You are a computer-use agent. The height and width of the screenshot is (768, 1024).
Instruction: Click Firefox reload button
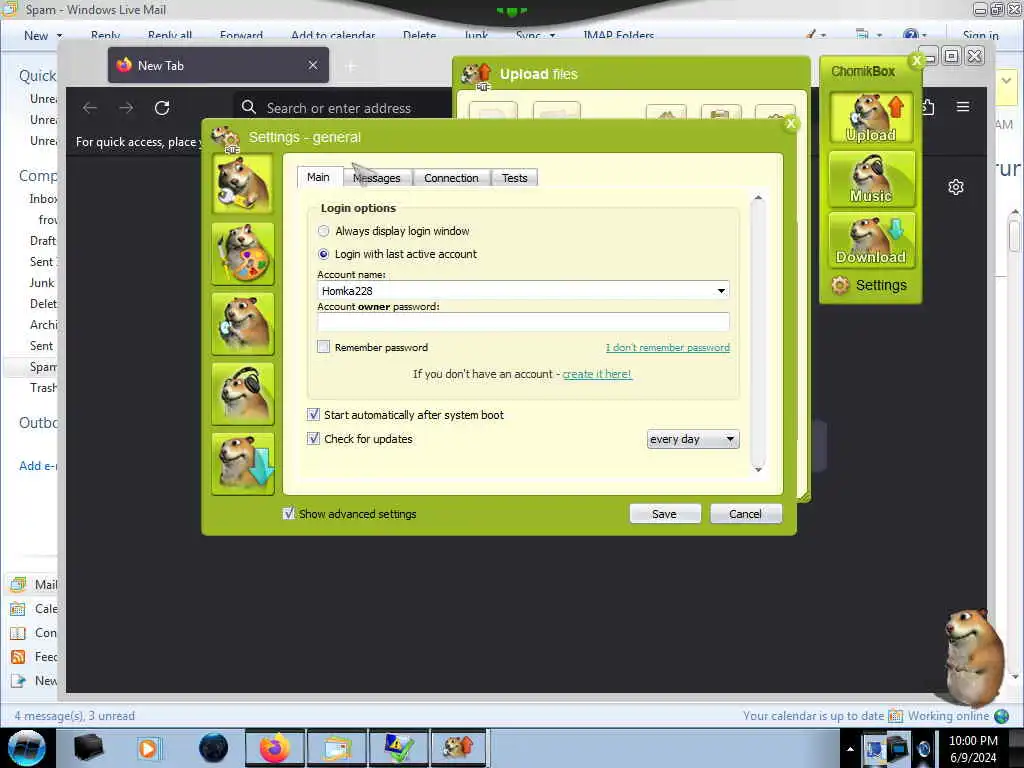pos(162,108)
